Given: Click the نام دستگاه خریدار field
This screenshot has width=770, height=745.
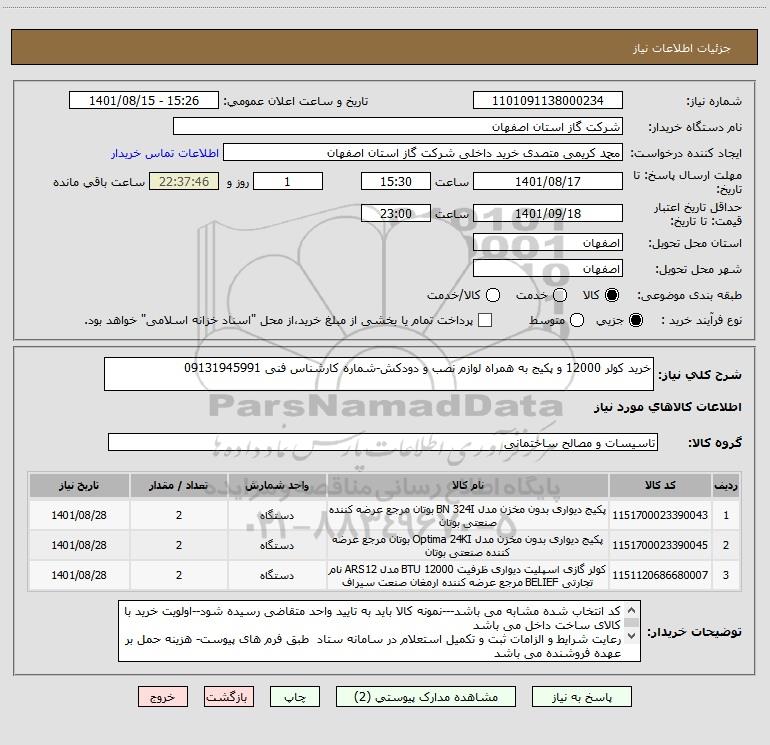Looking at the screenshot, I should pos(398,126).
